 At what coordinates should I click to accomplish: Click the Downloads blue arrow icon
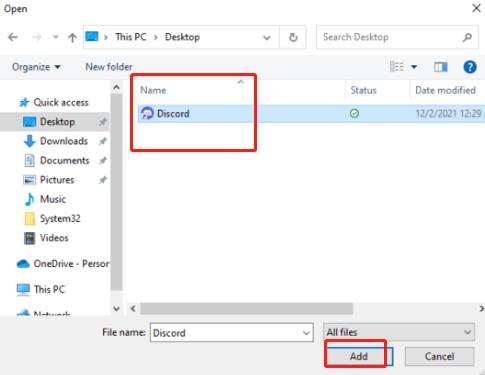(29, 141)
